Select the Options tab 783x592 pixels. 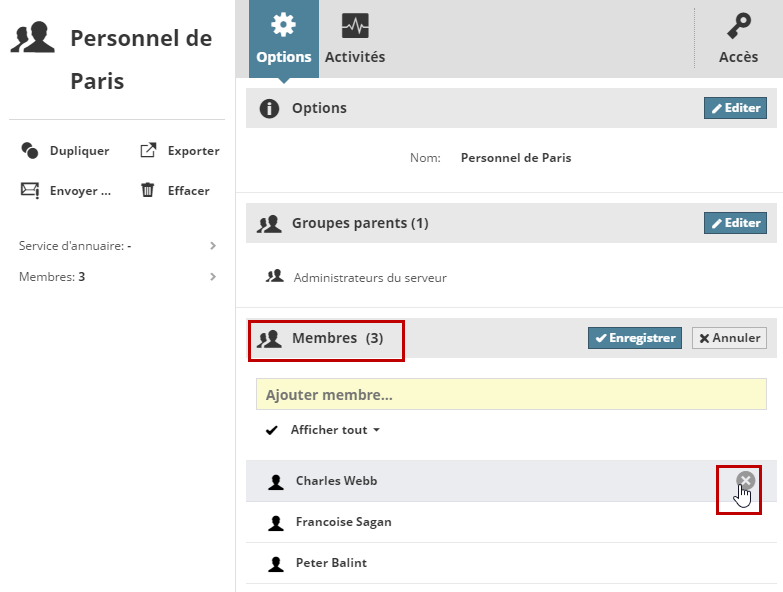tap(284, 39)
